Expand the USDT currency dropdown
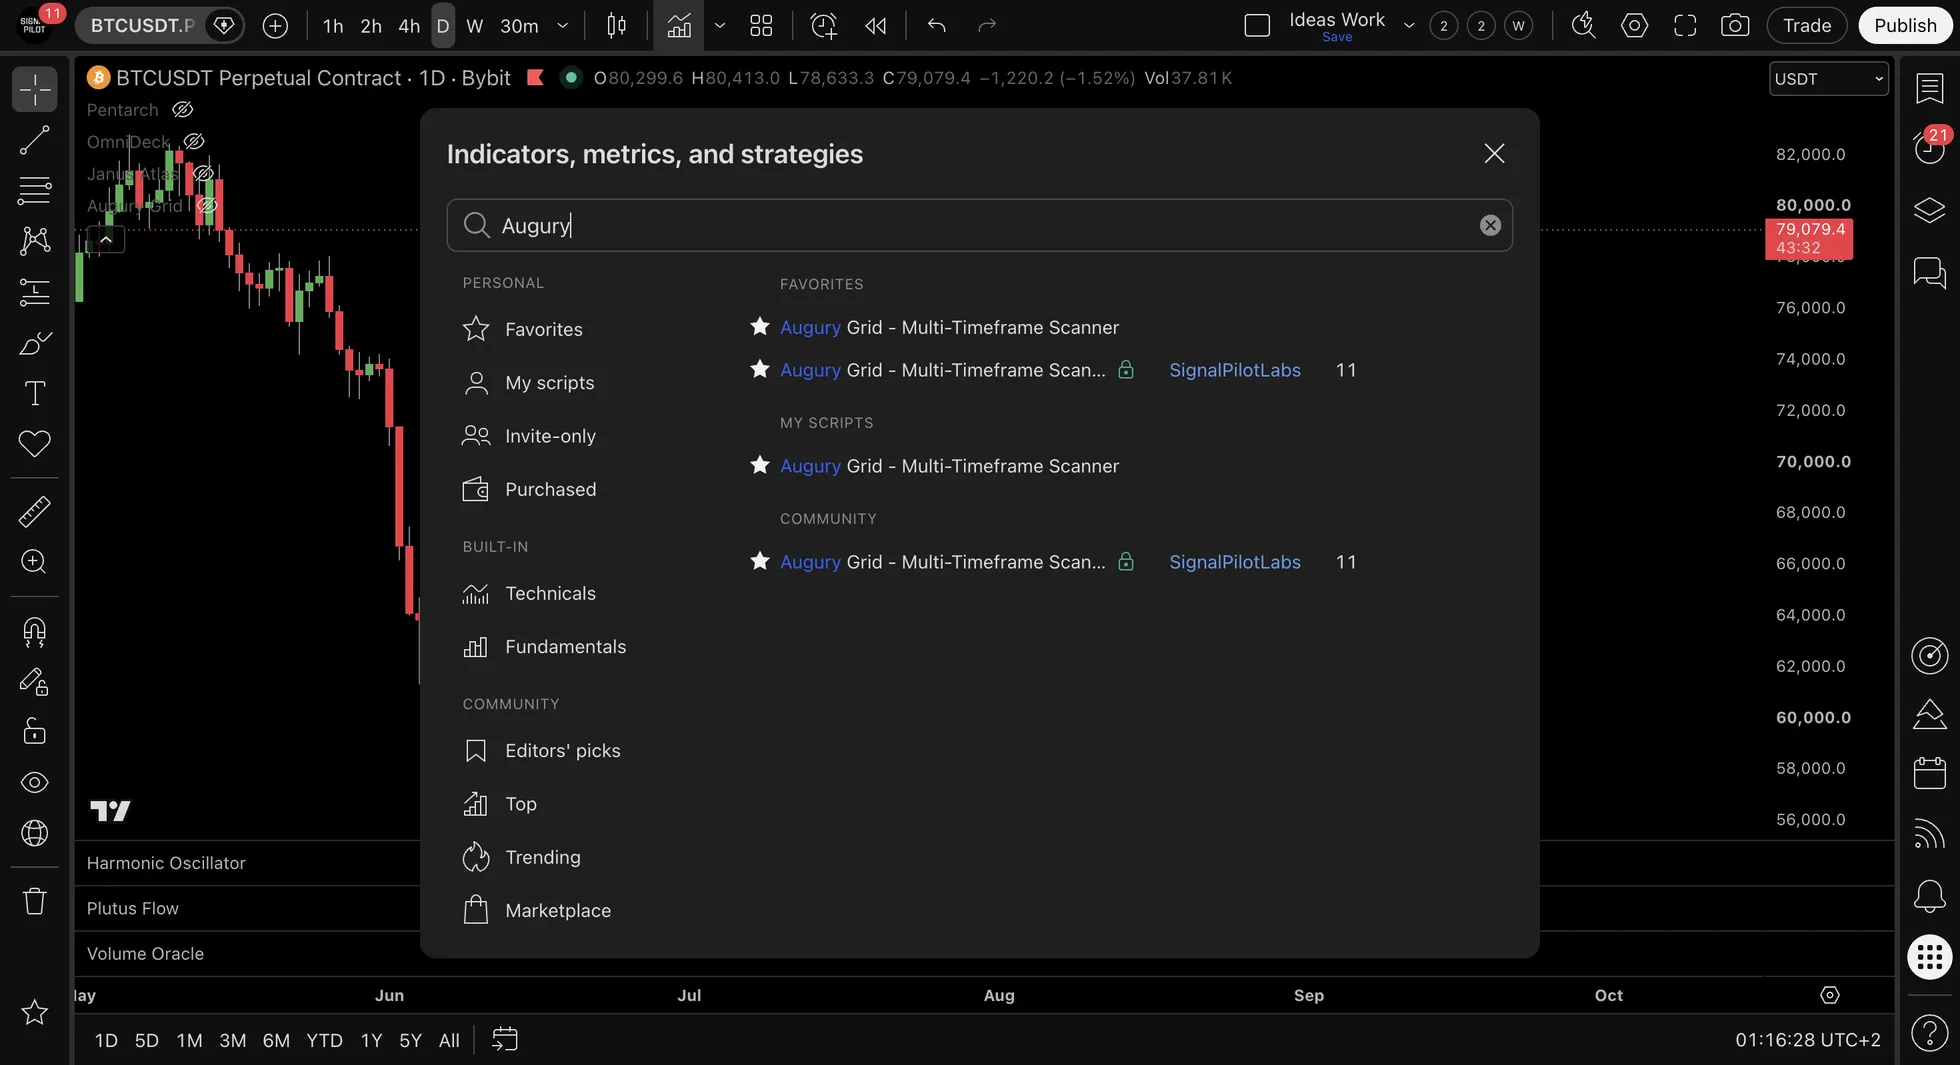Viewport: 1960px width, 1065px height. coord(1829,79)
